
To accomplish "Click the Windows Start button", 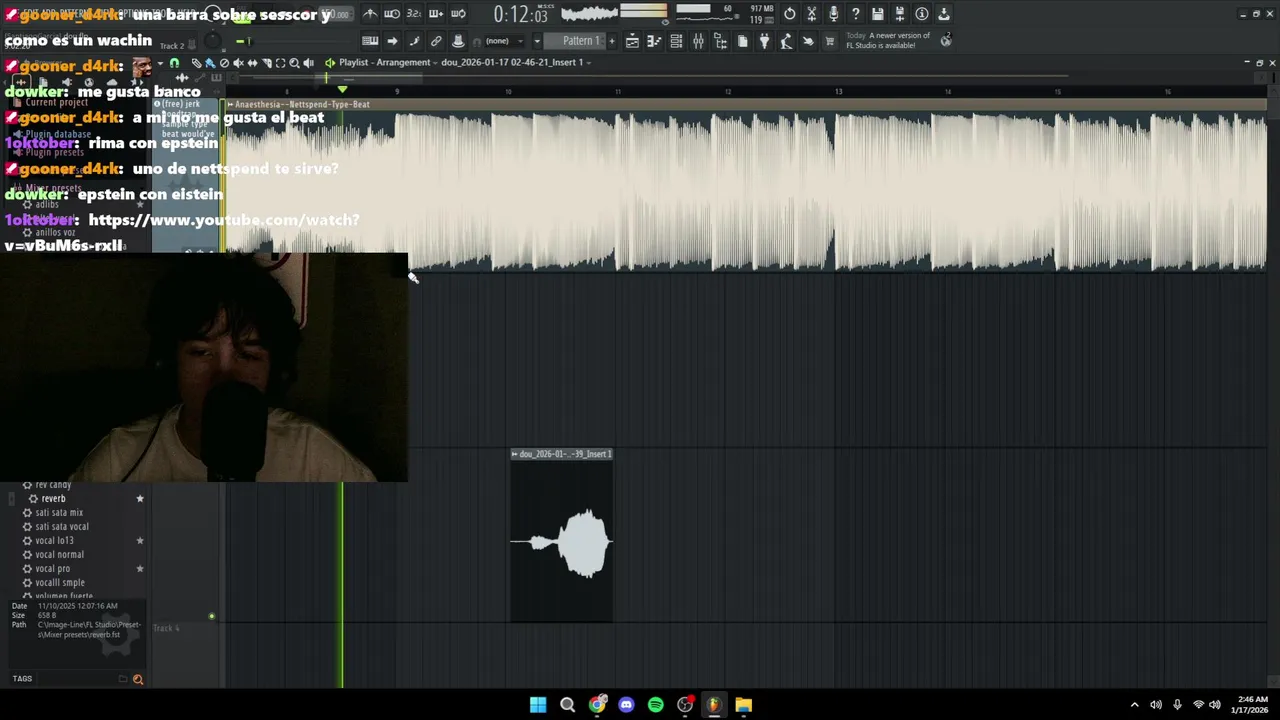I will tap(538, 705).
